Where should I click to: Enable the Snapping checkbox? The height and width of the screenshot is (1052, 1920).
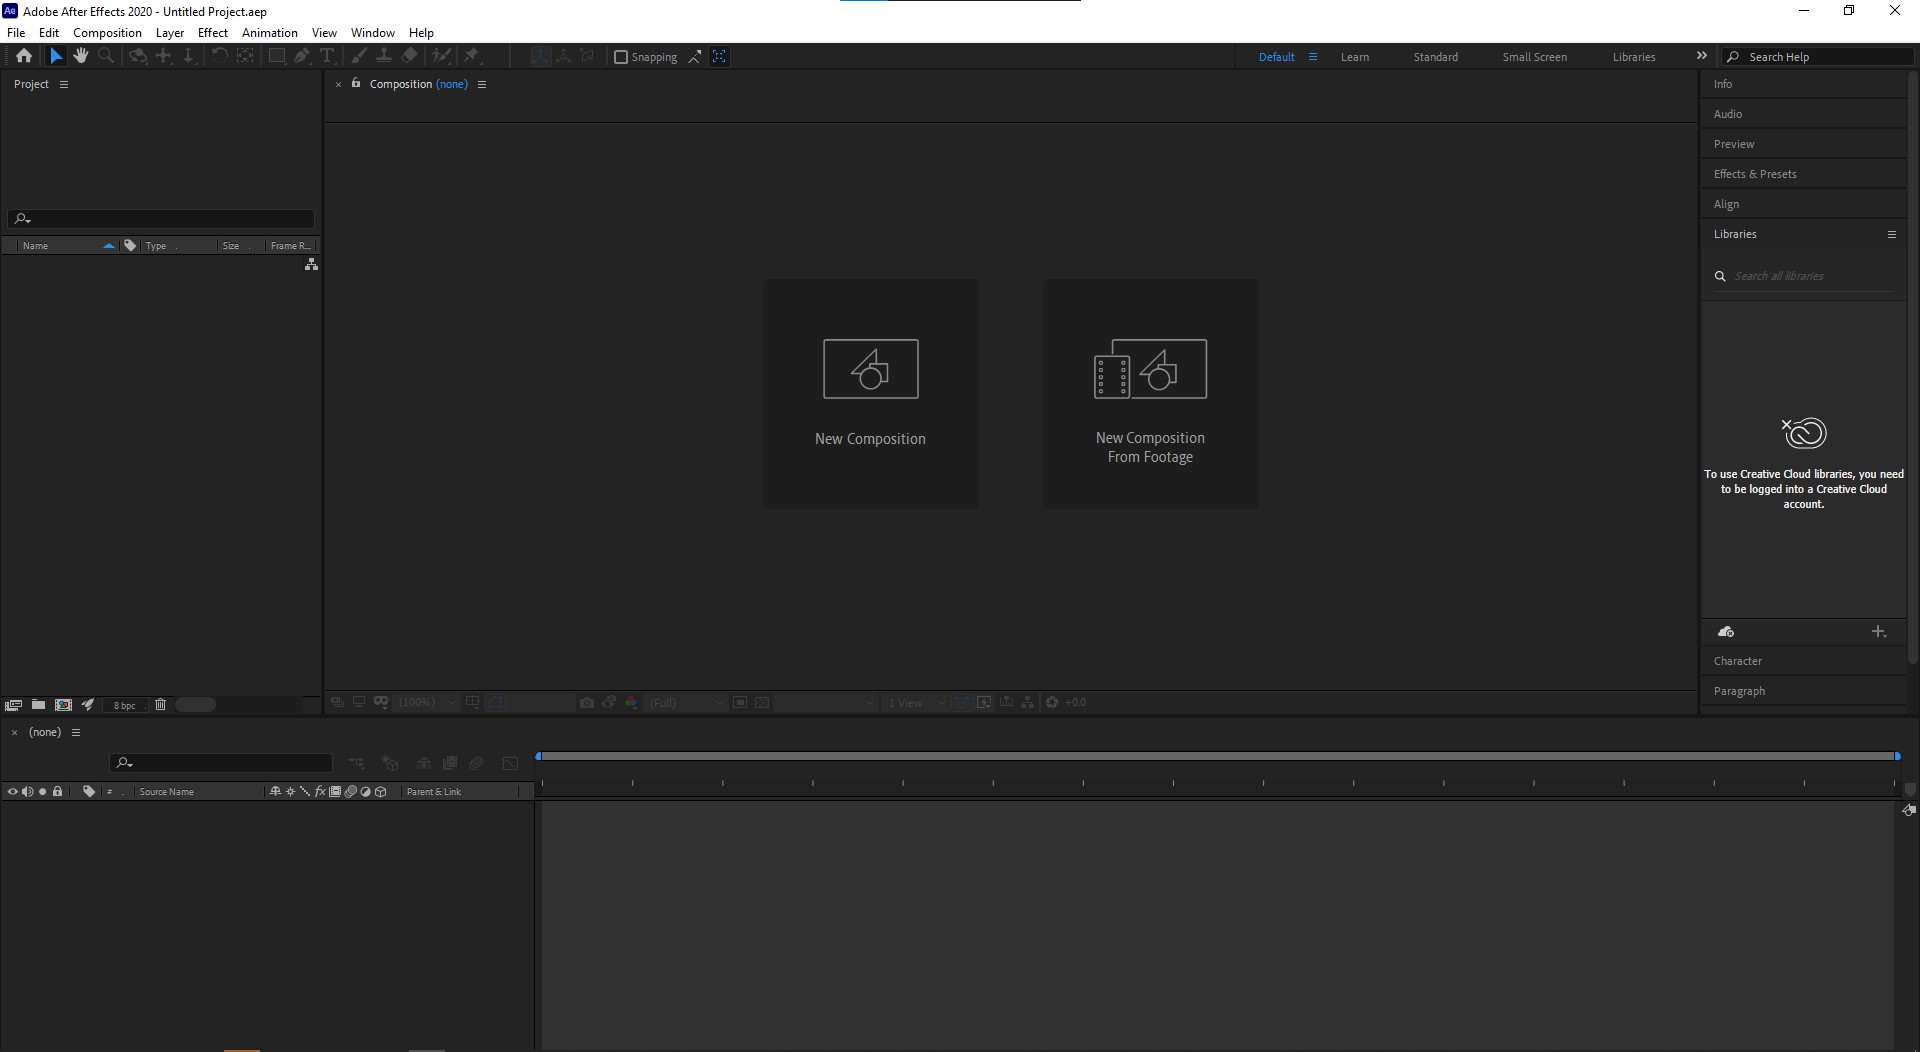(x=621, y=57)
